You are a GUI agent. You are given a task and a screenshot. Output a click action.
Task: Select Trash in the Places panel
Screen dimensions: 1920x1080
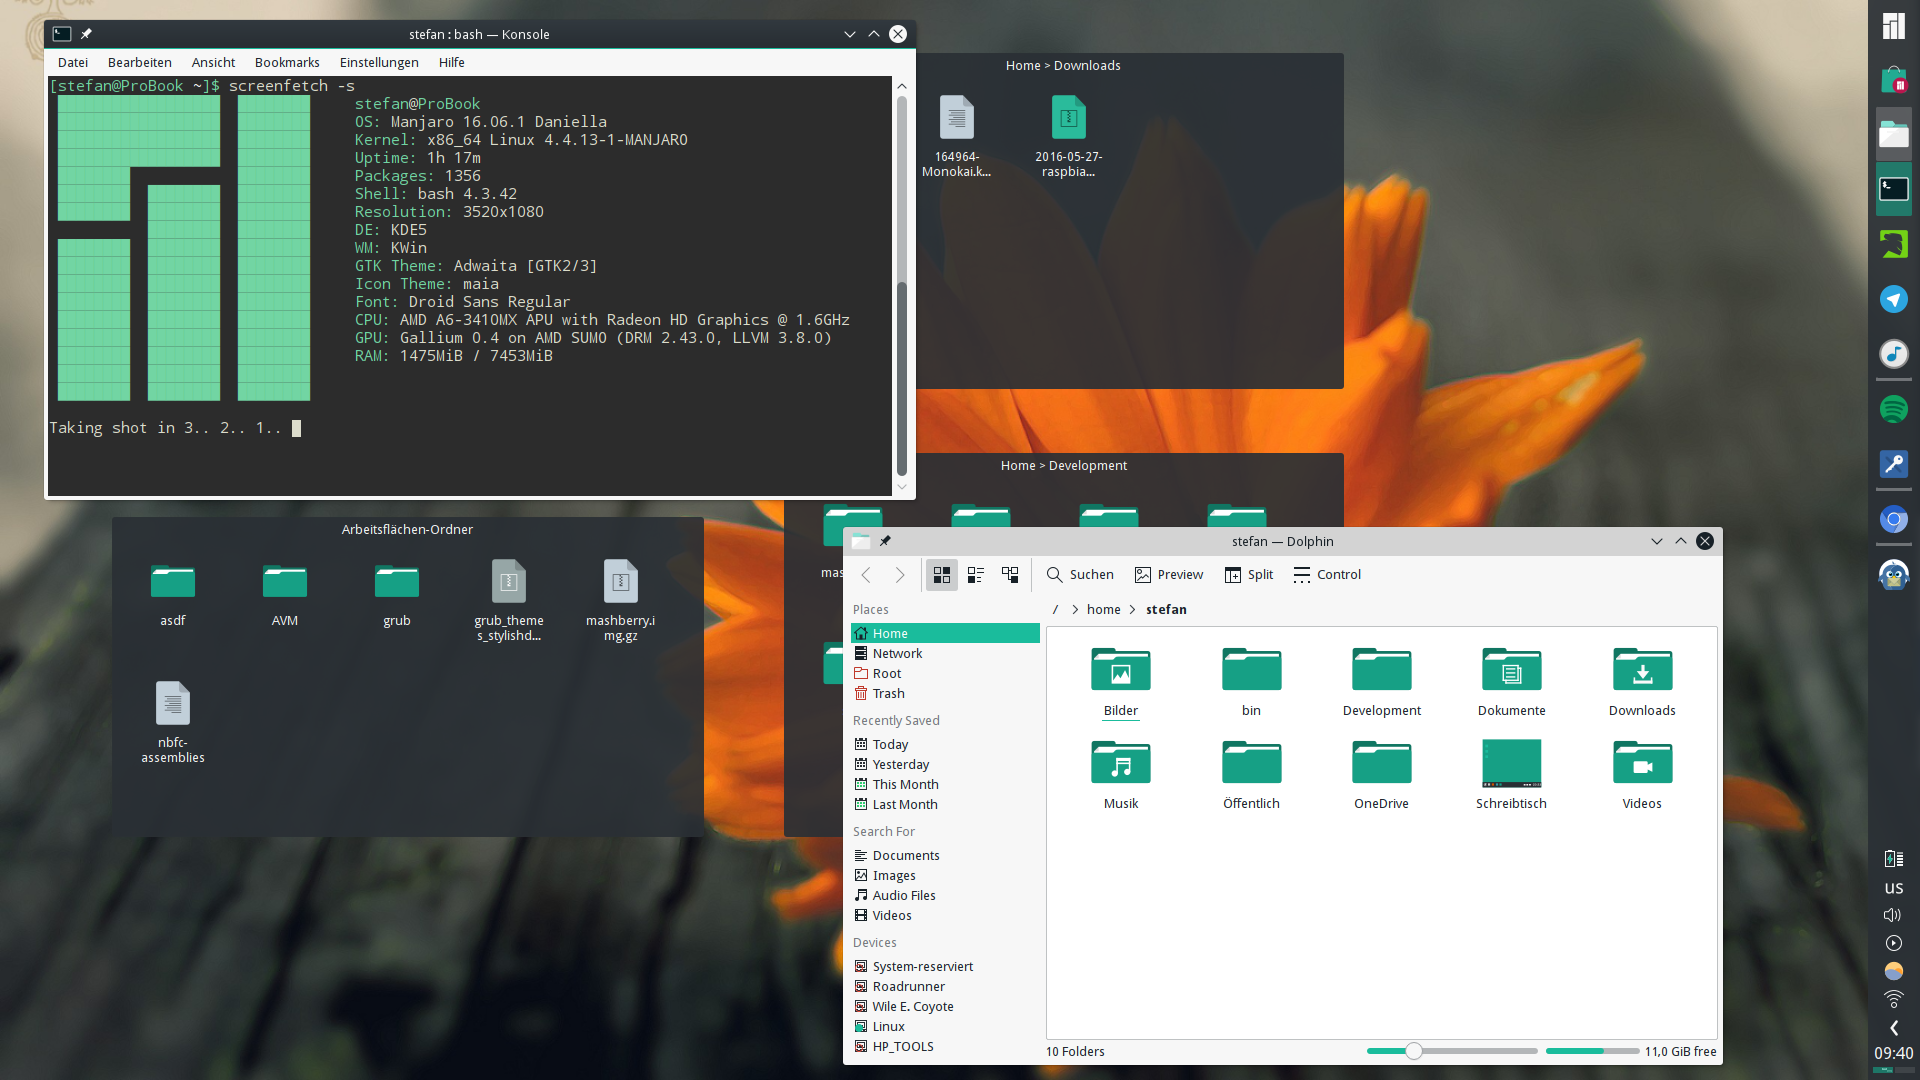888,694
